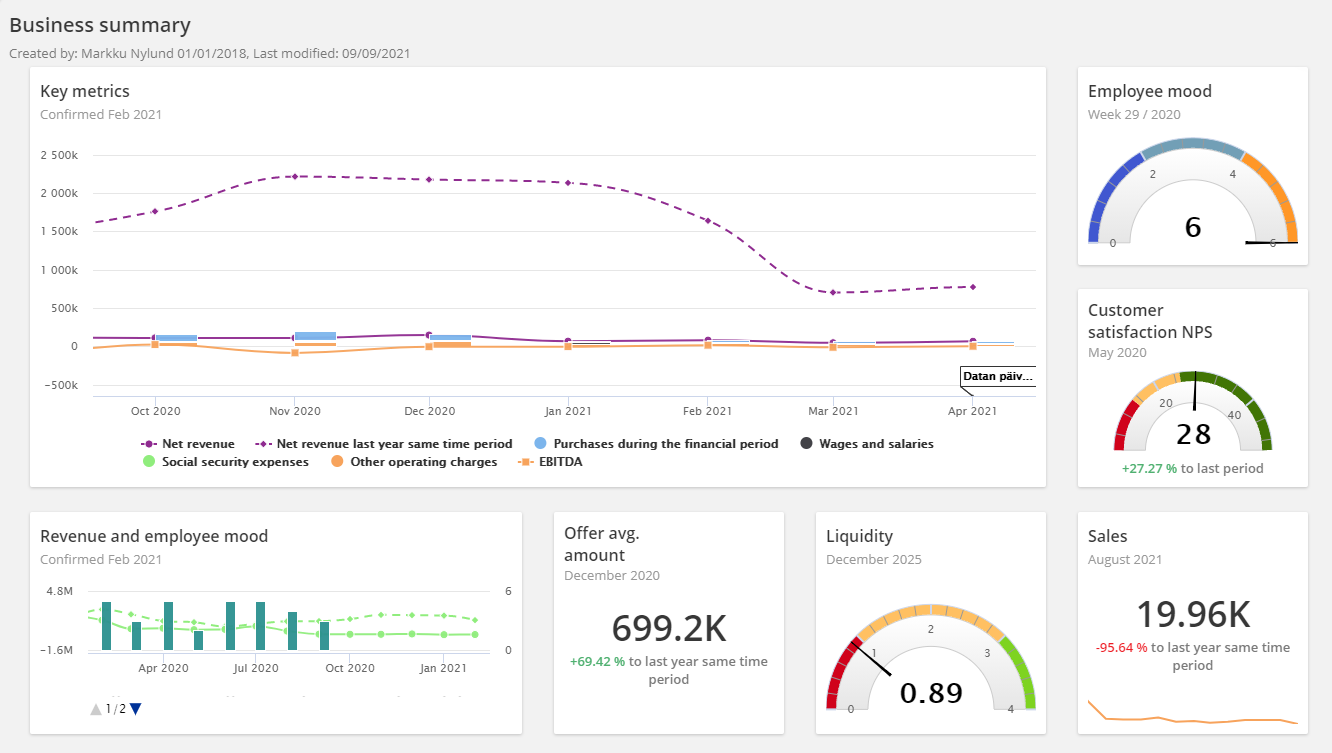The image size is (1332, 753).
Task: Click the Datan päiv... chart annotation label
Action: click(997, 376)
